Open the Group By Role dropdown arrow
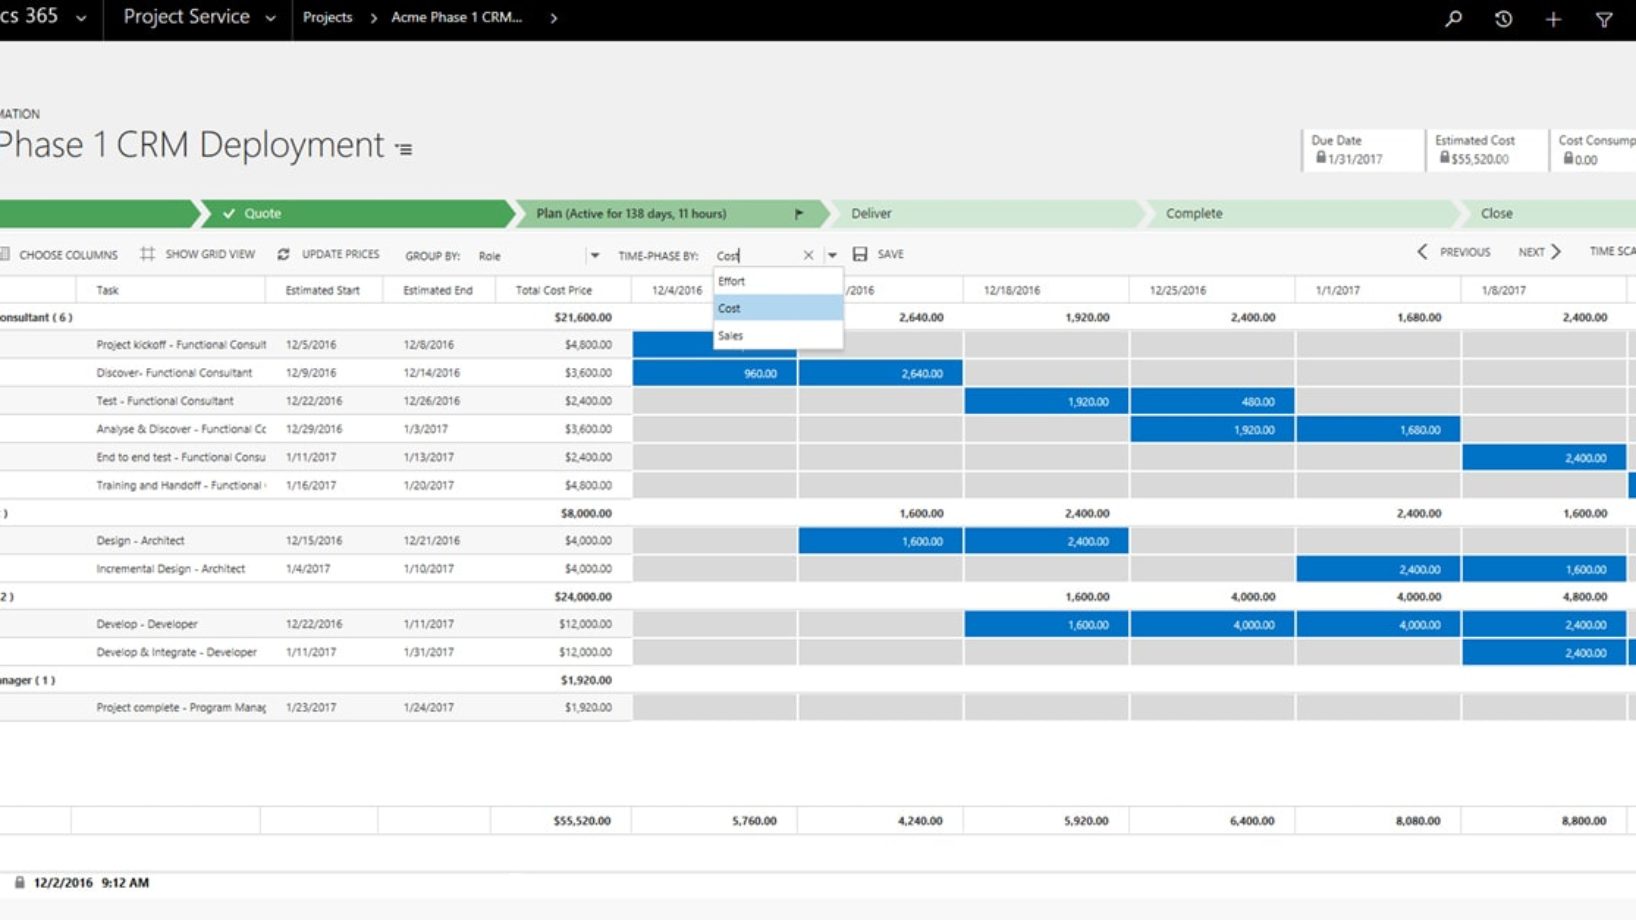This screenshot has height=920, width=1636. click(x=594, y=255)
